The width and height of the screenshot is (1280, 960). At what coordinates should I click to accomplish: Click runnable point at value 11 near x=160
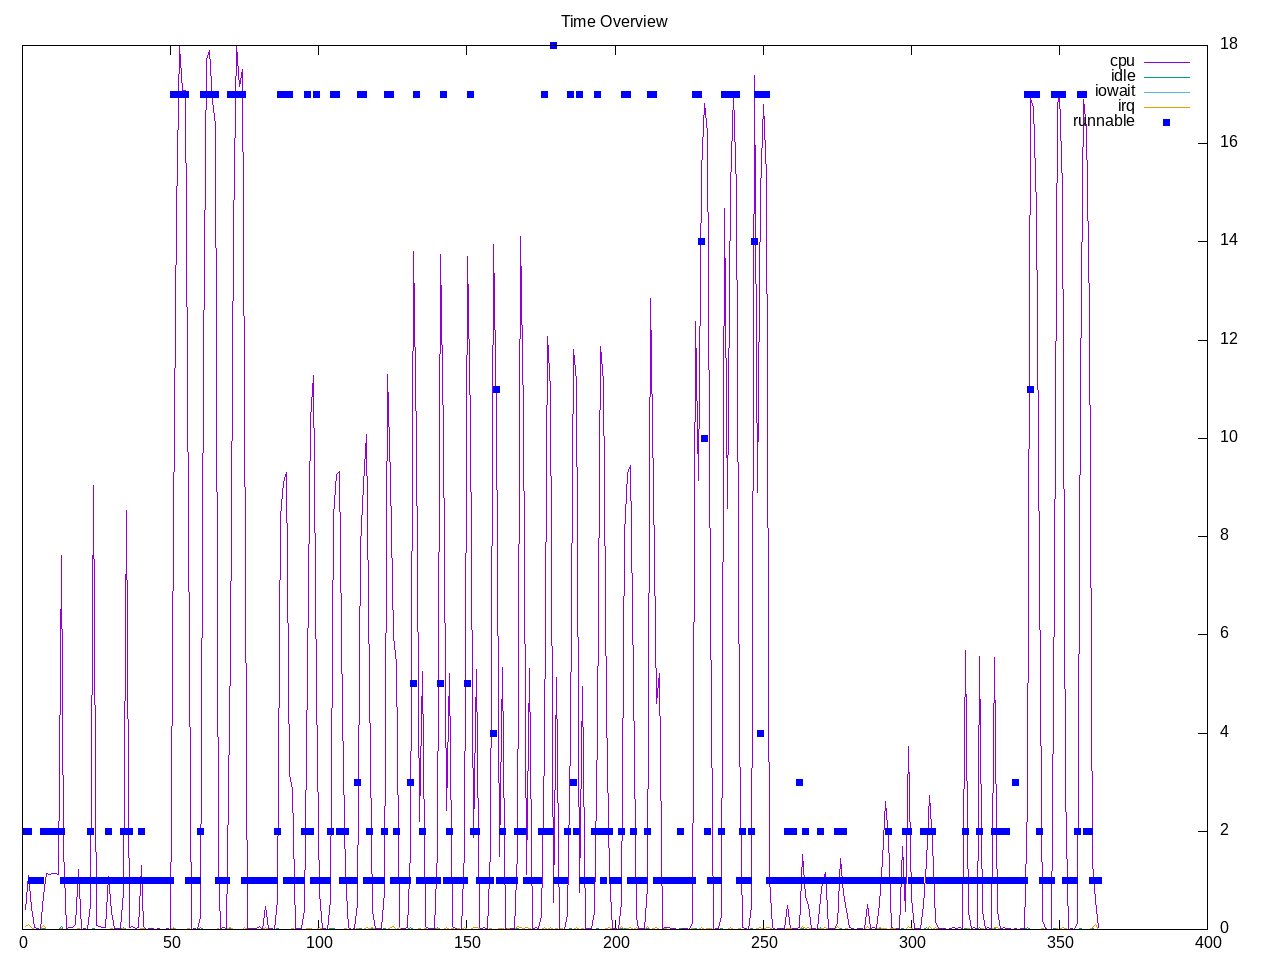click(496, 389)
